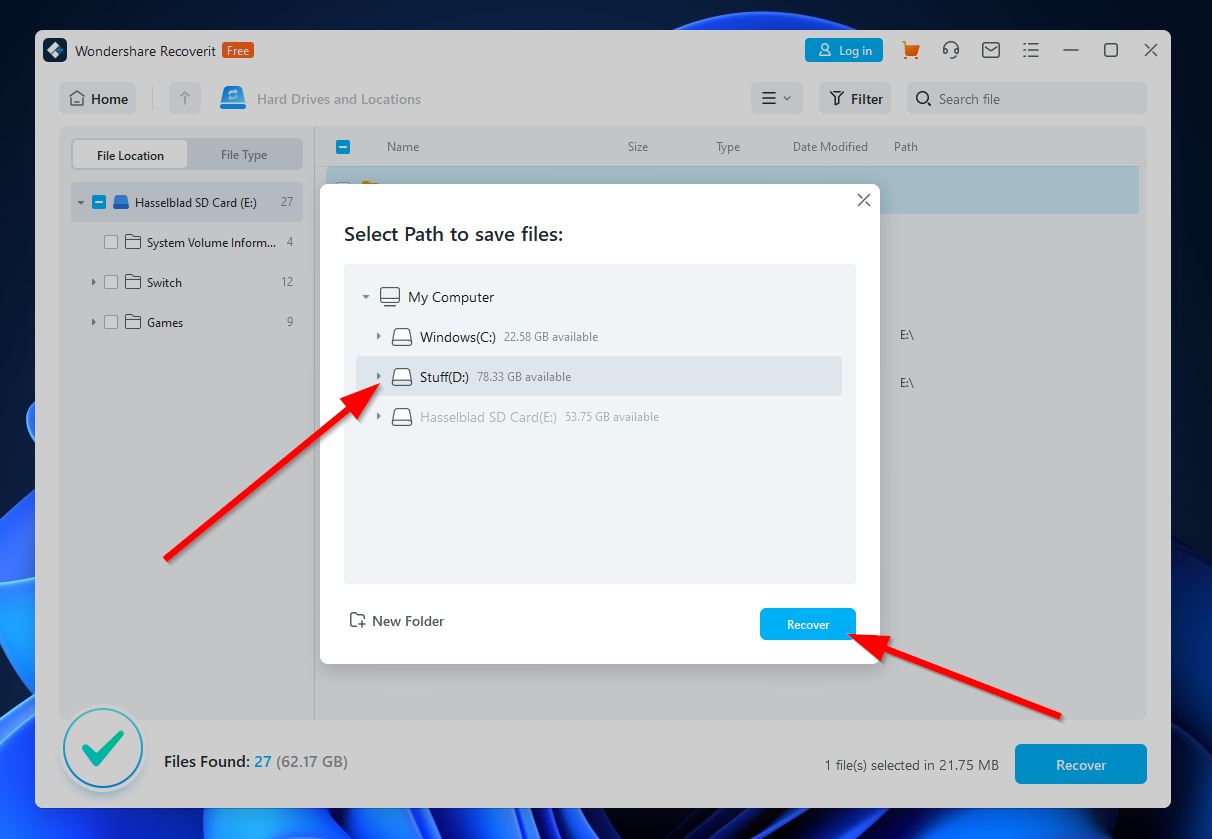1212x839 pixels.
Task: Click the mail feedback icon
Action: [991, 50]
